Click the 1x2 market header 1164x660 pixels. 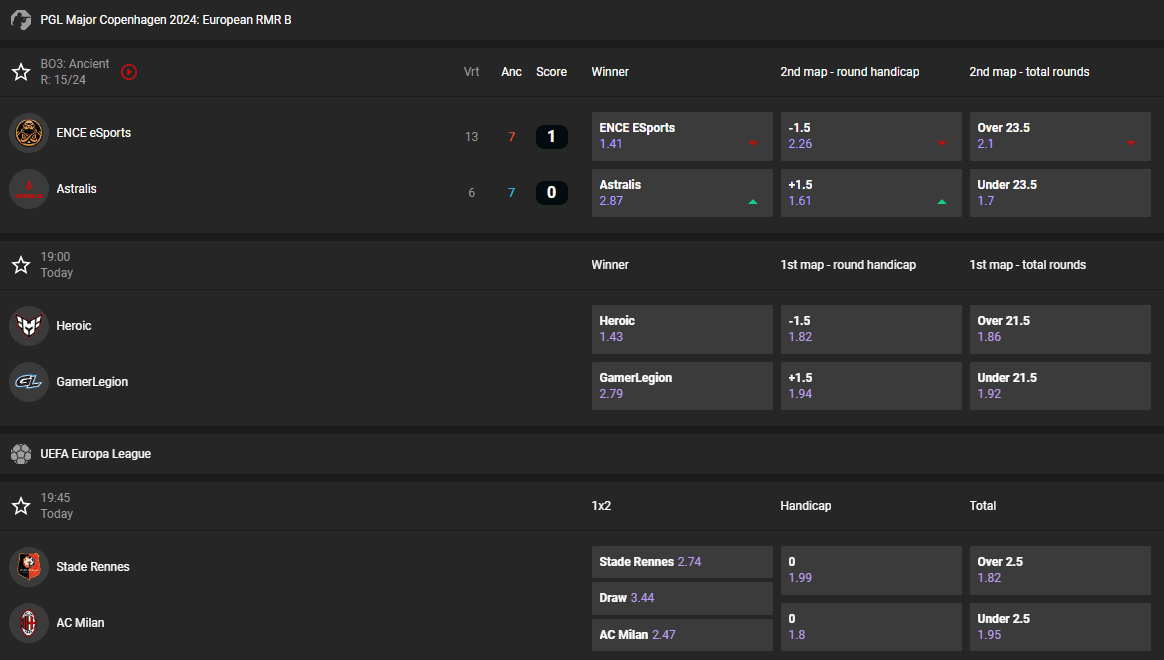coord(601,506)
